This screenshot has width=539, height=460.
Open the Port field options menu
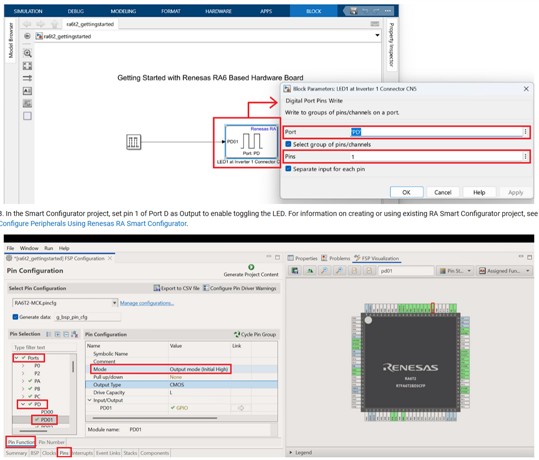tap(525, 132)
